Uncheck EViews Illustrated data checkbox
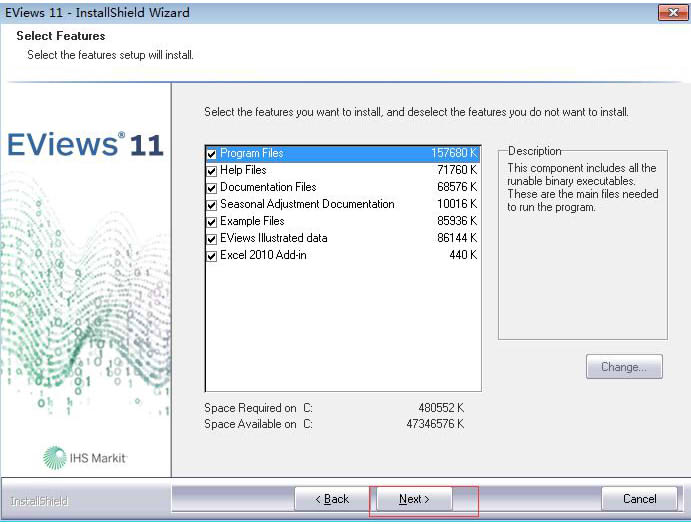691x524 pixels. pyautogui.click(x=212, y=239)
